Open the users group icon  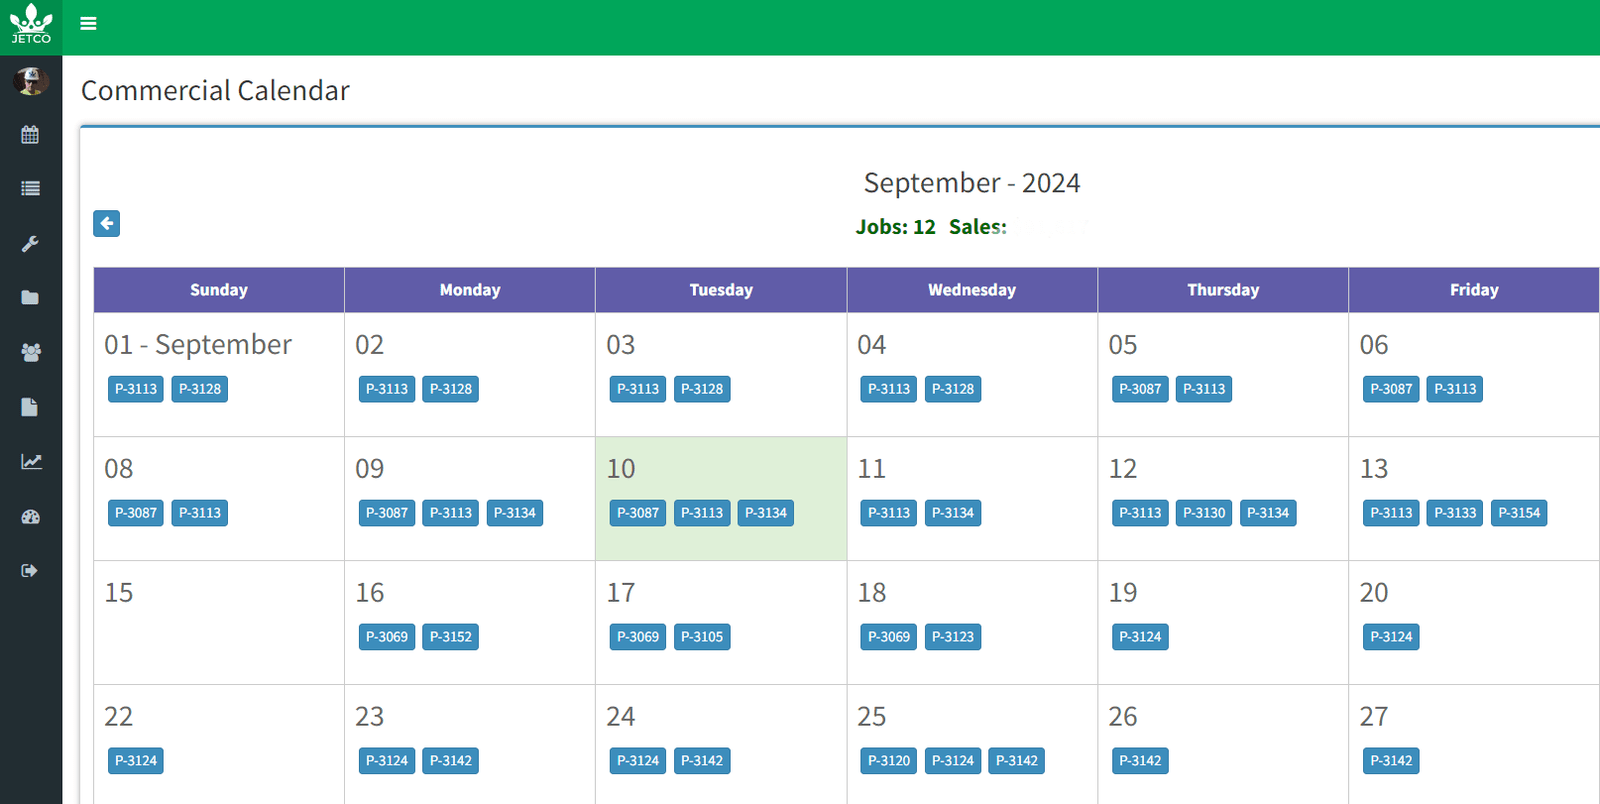point(30,352)
